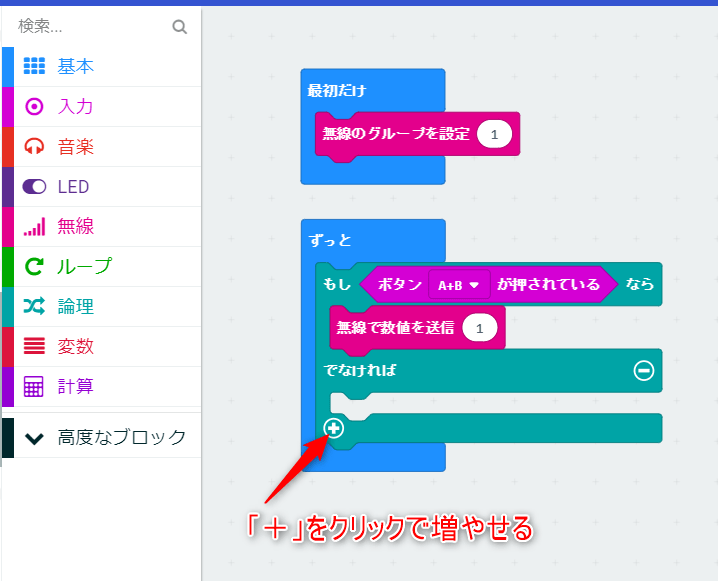This screenshot has height=581, width=718.
Task: Click the 高度なブロック label
Action: pos(122,437)
